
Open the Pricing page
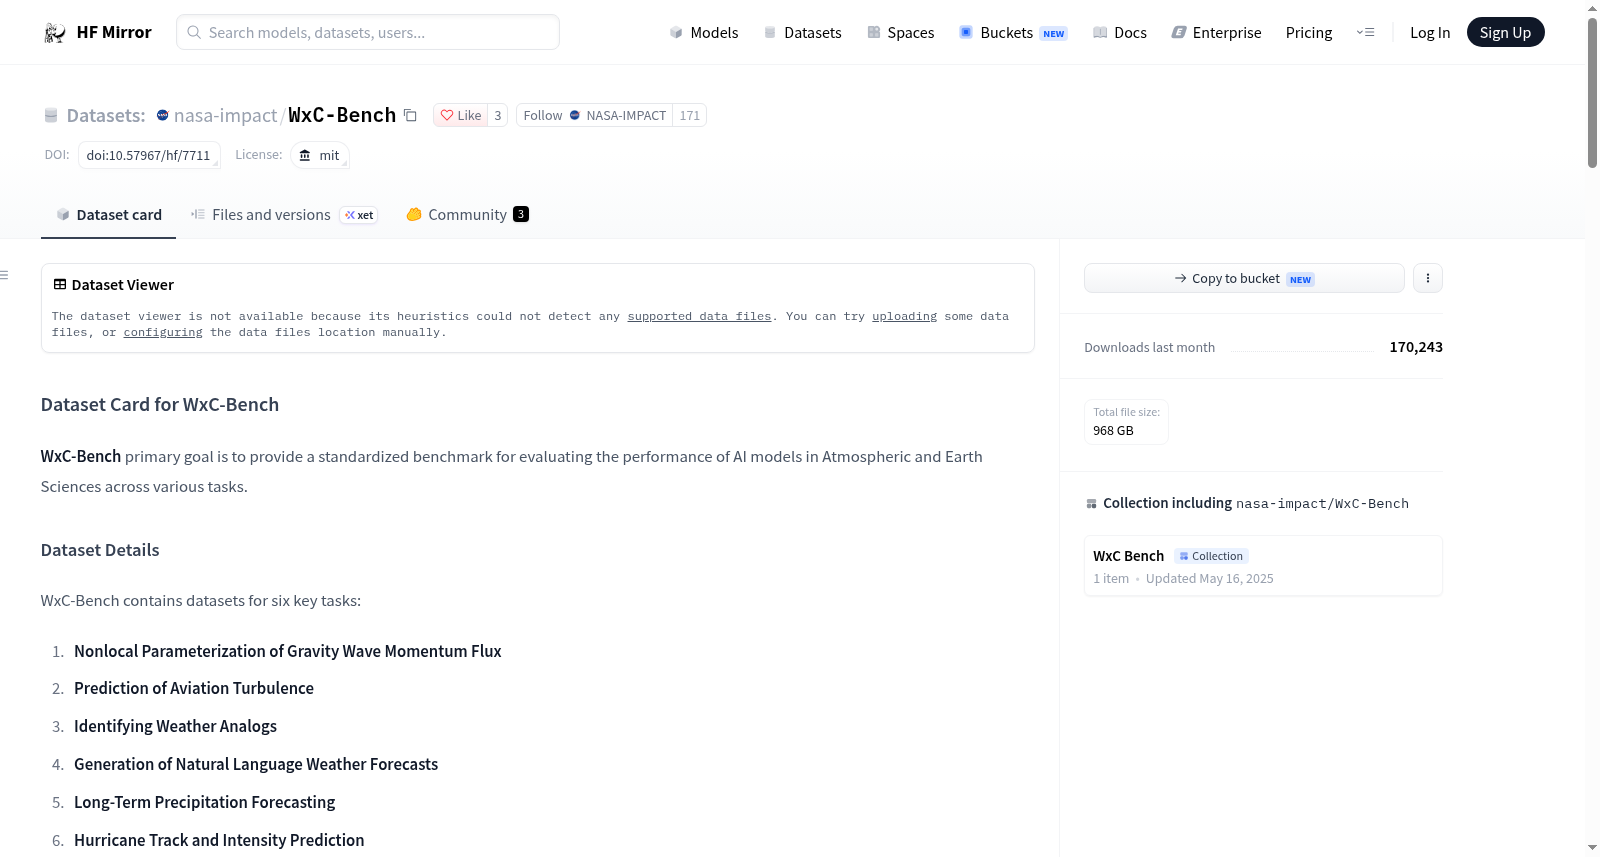tap(1309, 32)
